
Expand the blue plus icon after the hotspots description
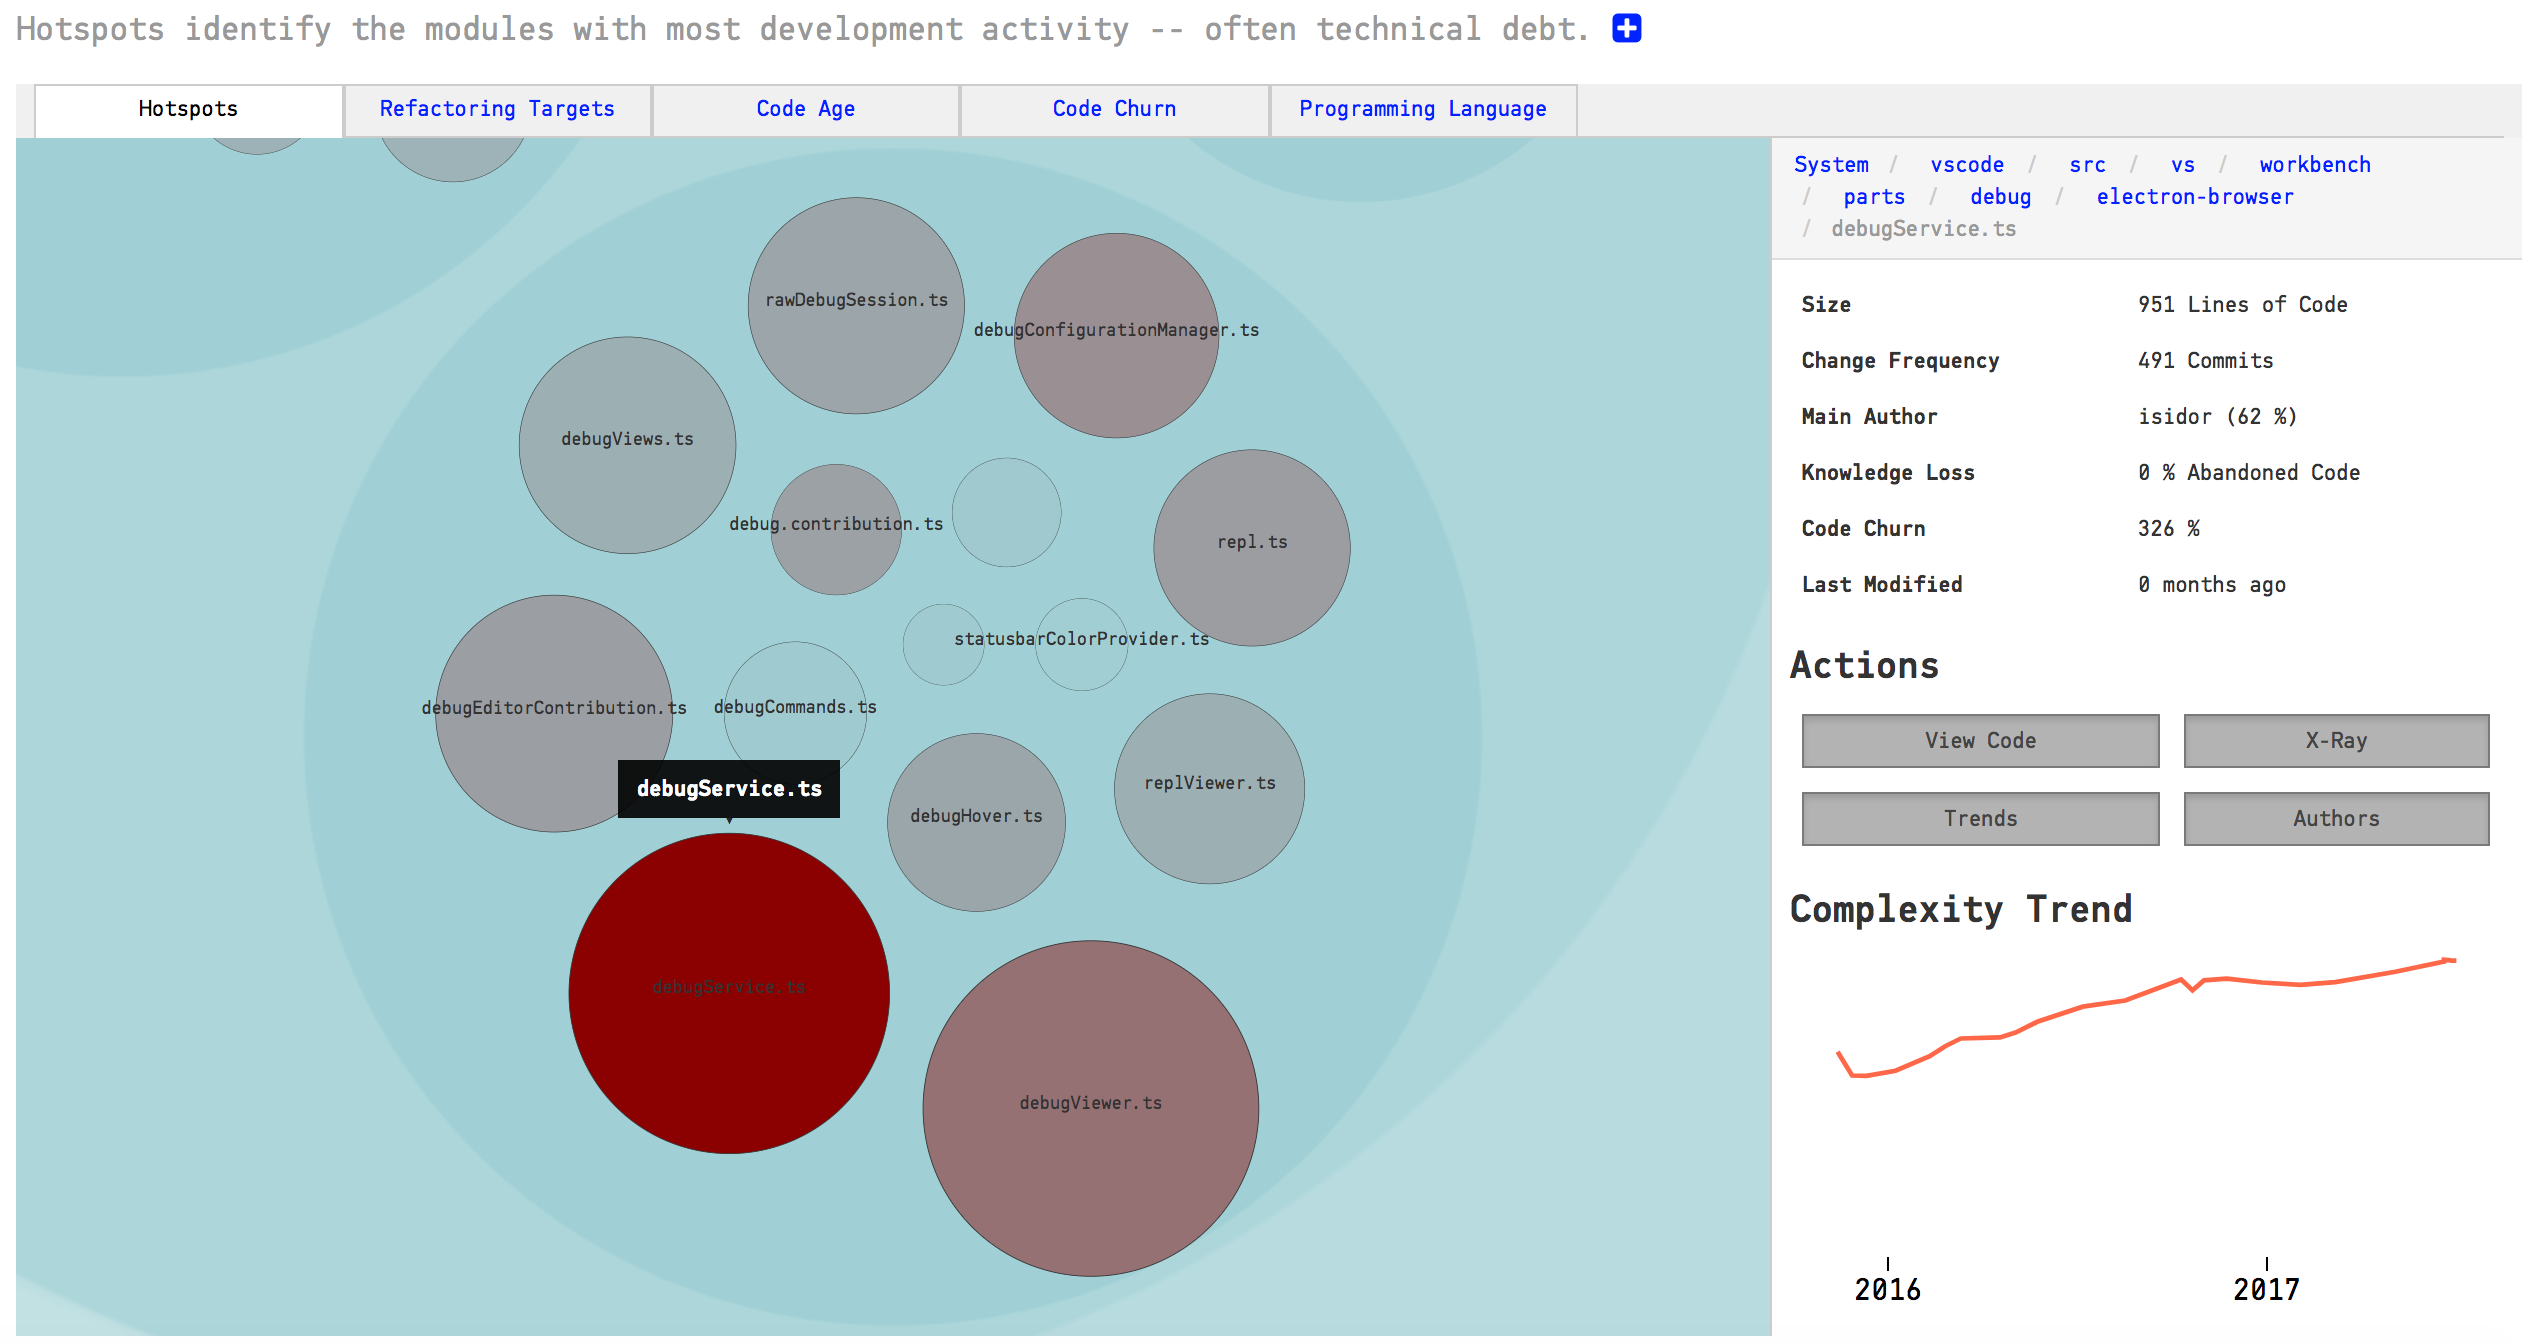click(1626, 28)
